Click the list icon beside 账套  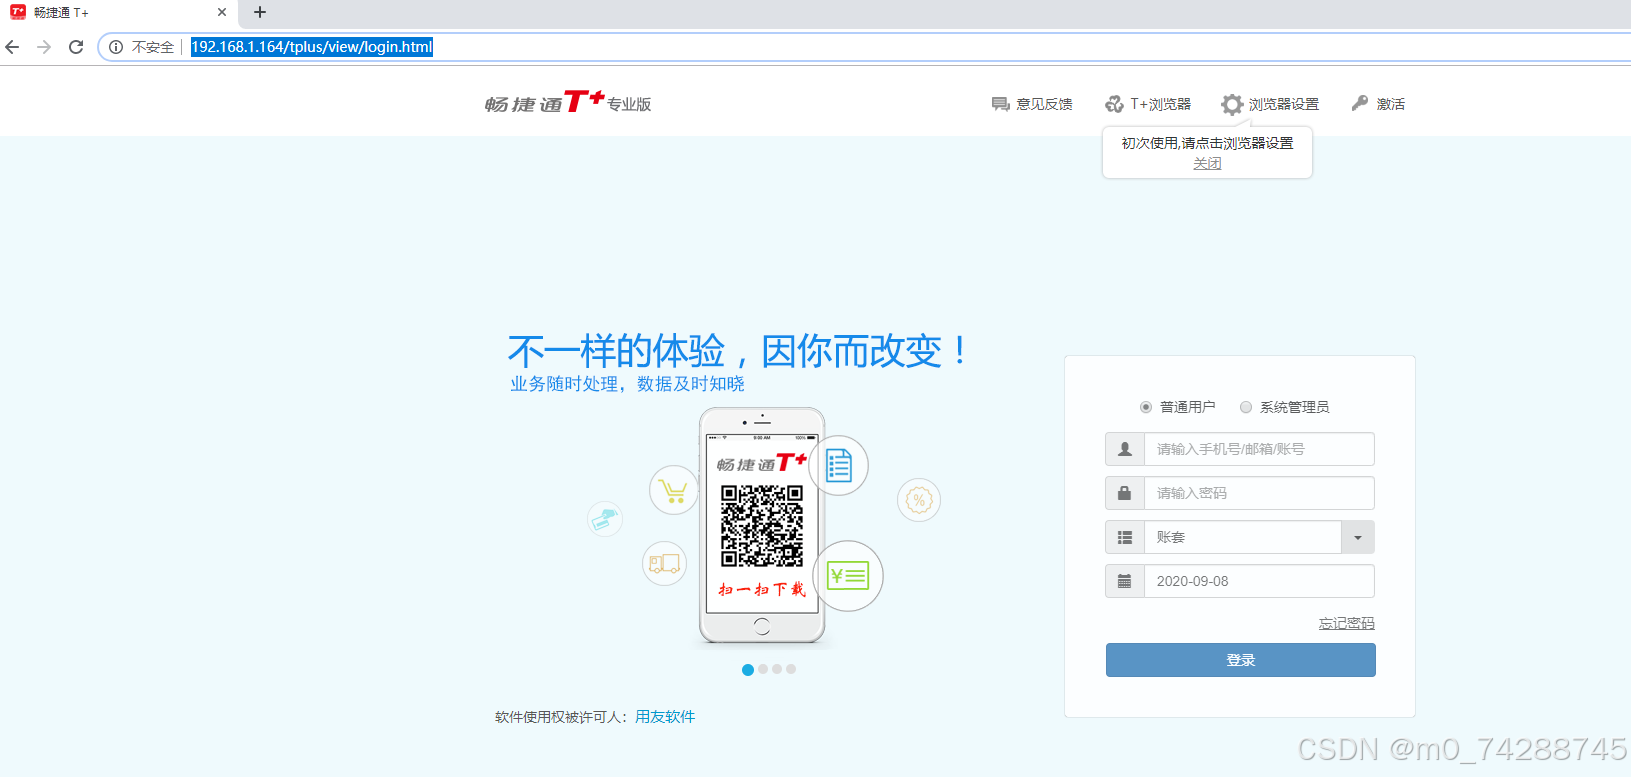pyautogui.click(x=1125, y=537)
